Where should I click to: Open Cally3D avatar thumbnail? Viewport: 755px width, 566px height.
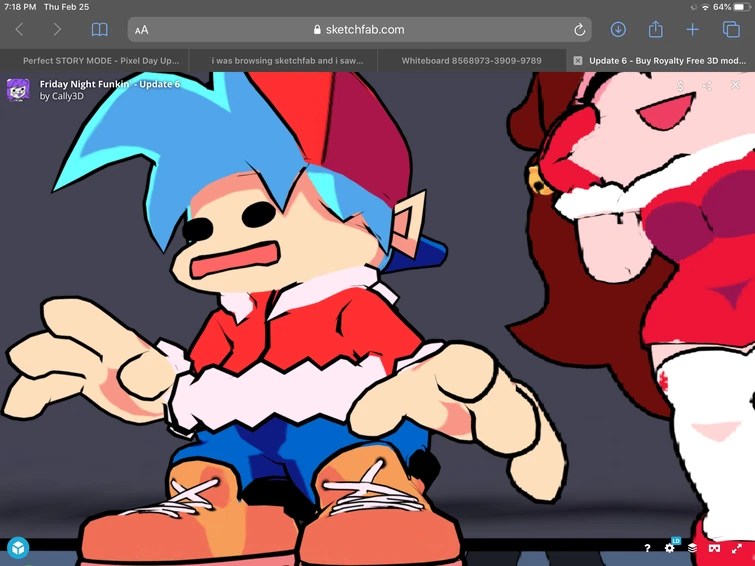pos(18,90)
